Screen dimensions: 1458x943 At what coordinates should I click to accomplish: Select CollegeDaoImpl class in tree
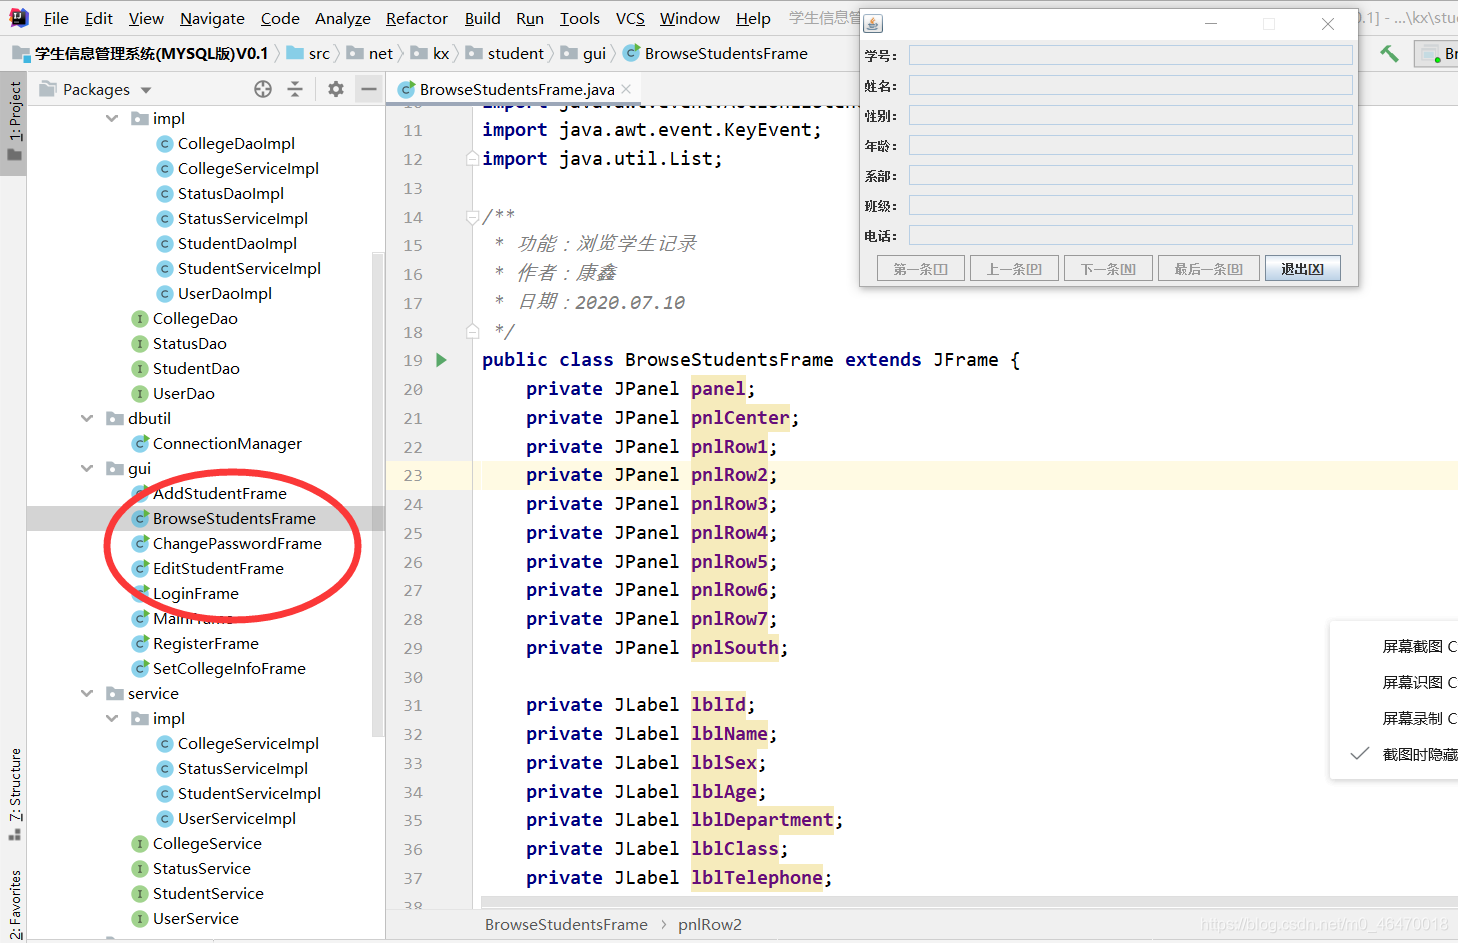tap(236, 143)
